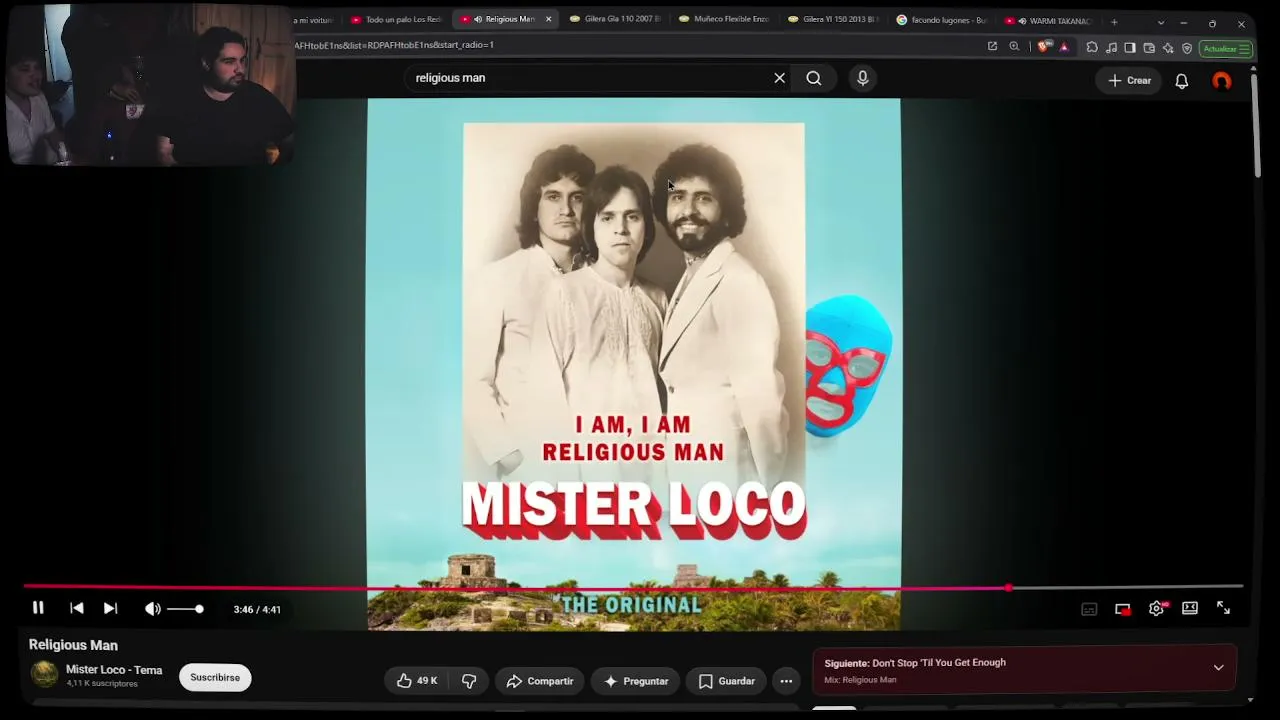The width and height of the screenshot is (1280, 720).
Task: Click the 'Mix: Religious Man' label
Action: (860, 680)
